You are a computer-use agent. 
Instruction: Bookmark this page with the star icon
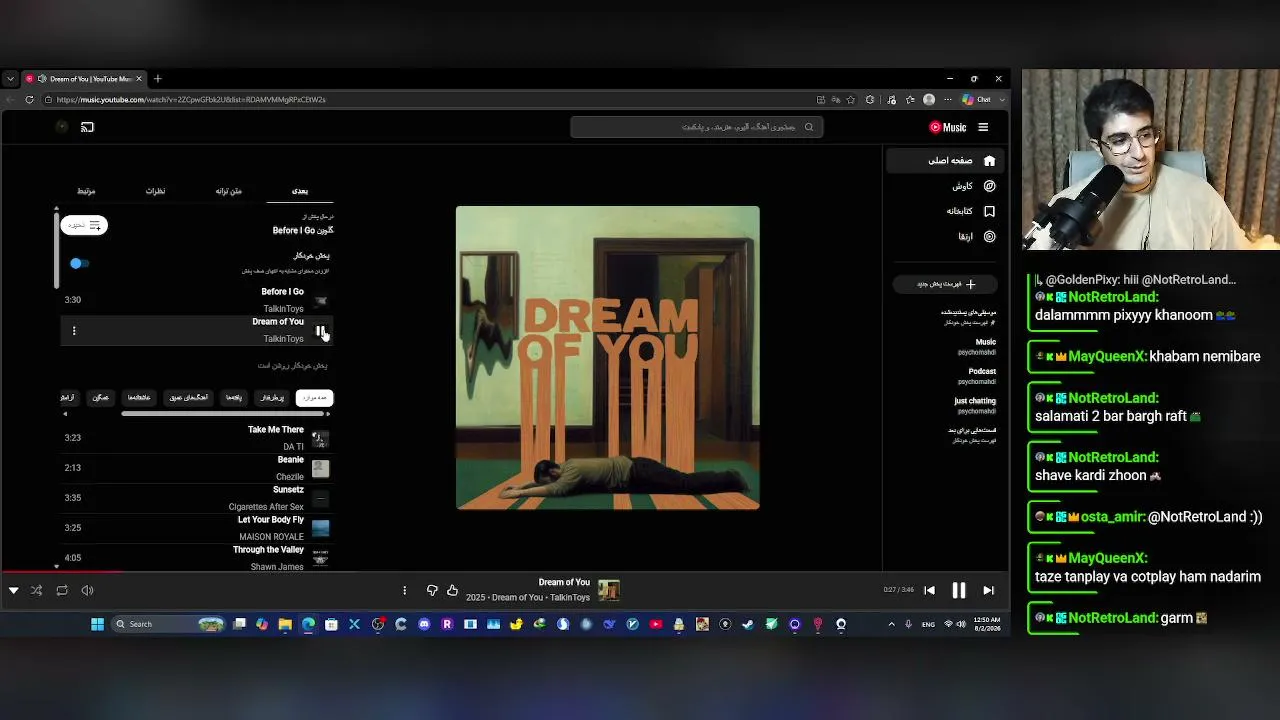pos(851,100)
